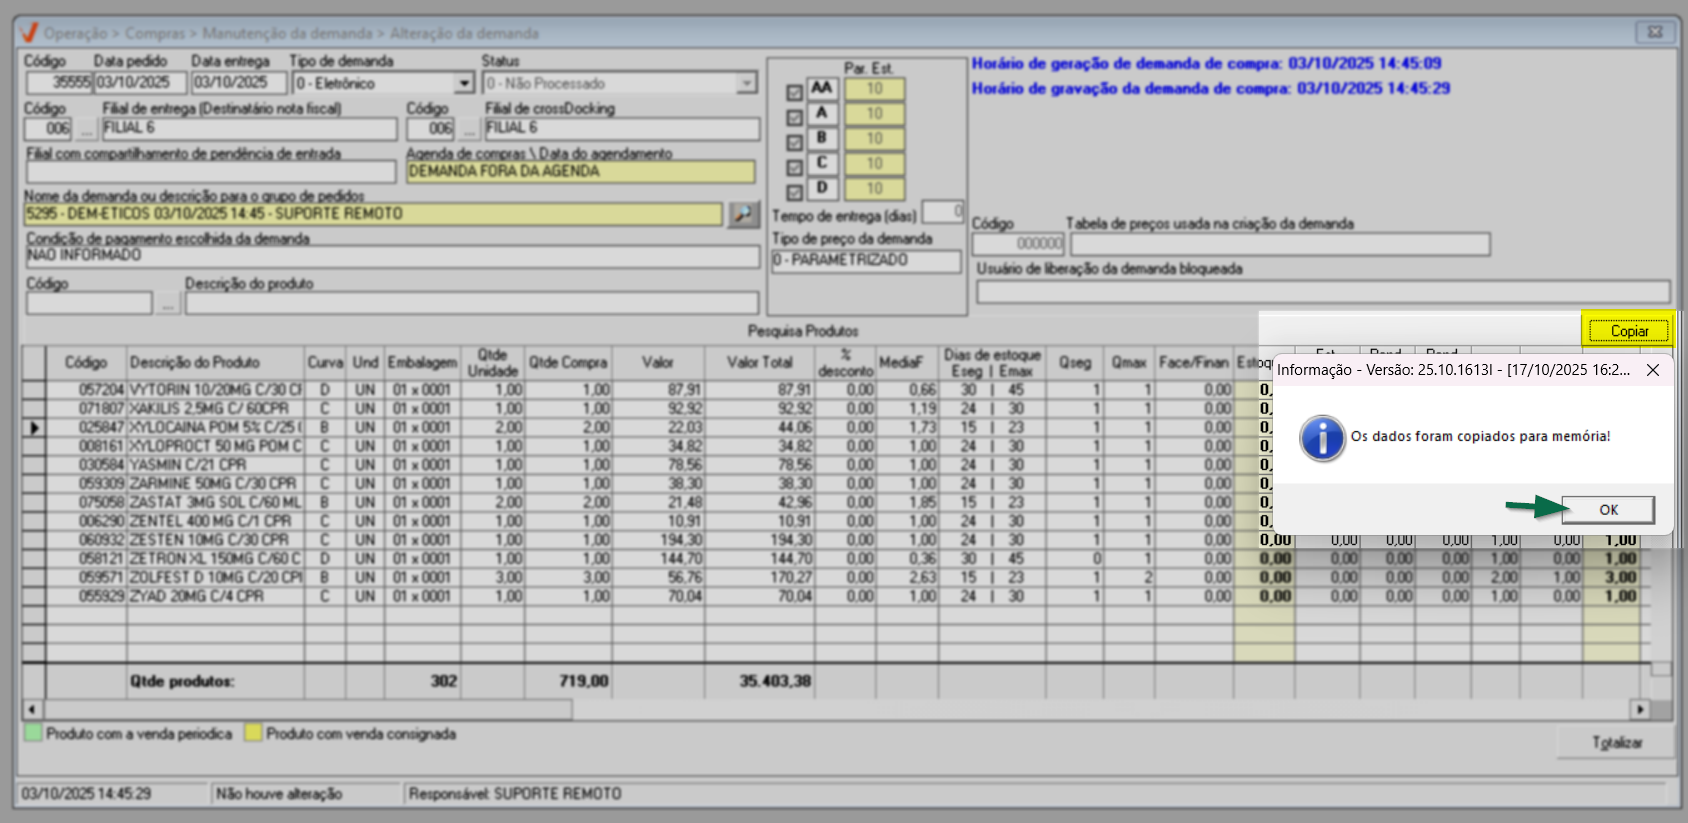Screen dimensions: 1688x823
Task: Click the row pointer arrow on XYLOCAINA row
Action: (x=34, y=428)
